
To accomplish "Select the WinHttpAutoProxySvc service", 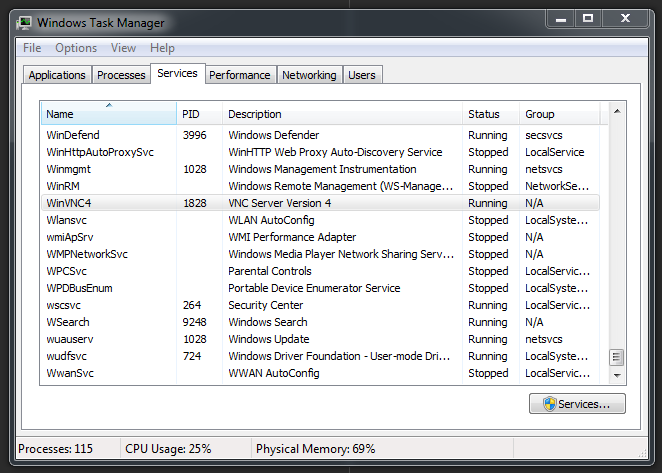I will 320,152.
